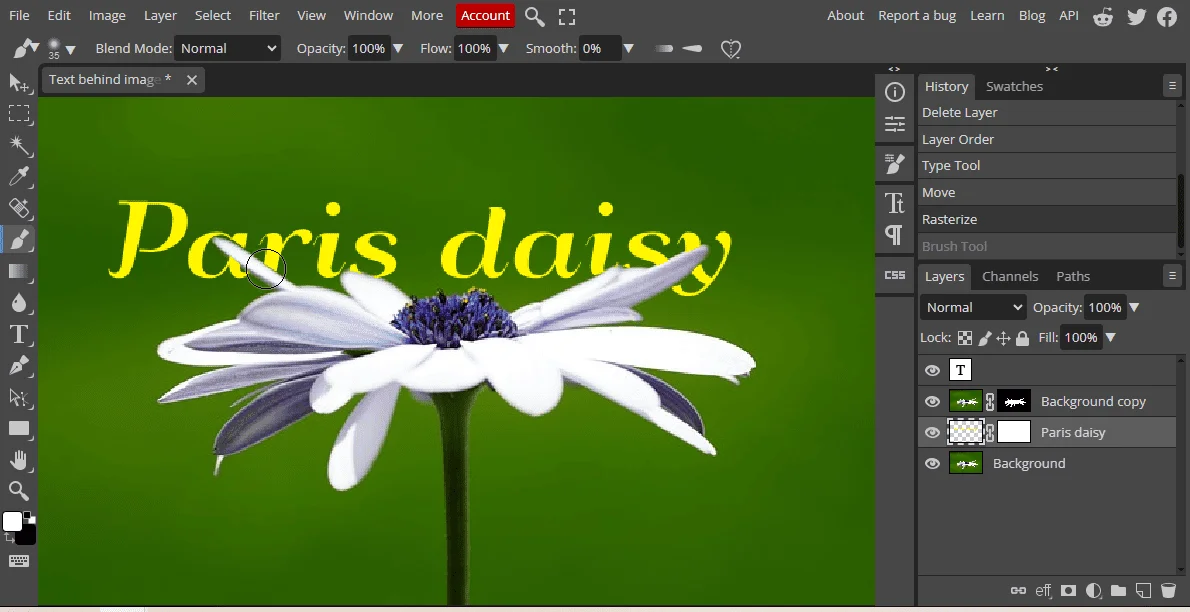Screen dimensions: 1190x612
Task: Open the CSS panel icon
Action: click(x=895, y=275)
